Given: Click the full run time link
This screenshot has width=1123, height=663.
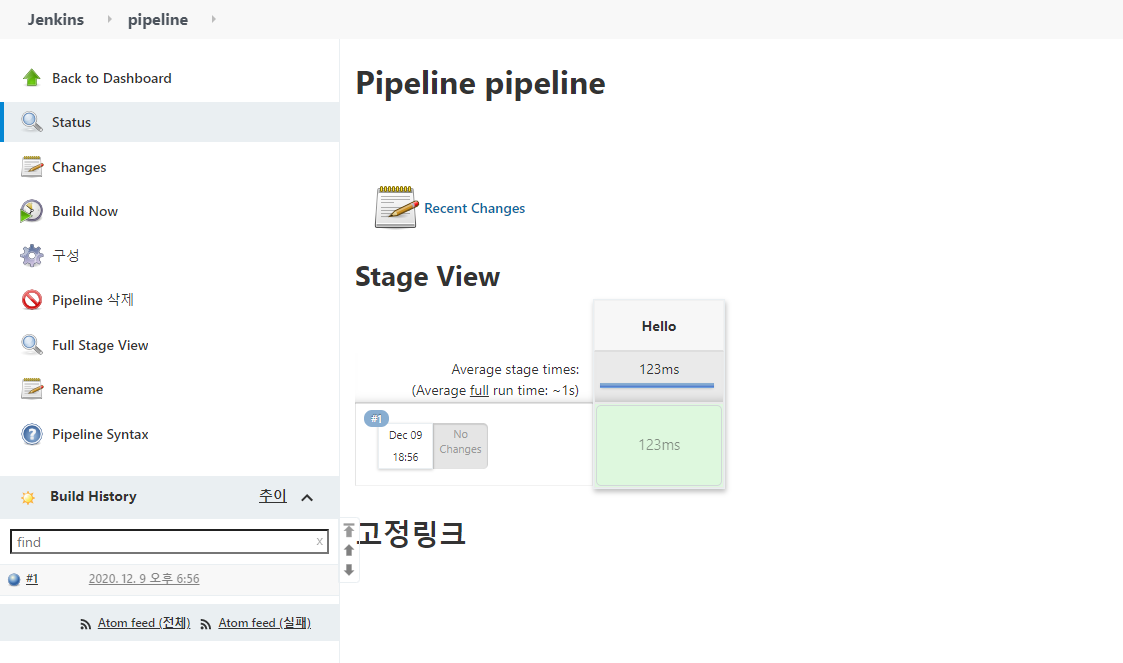Looking at the screenshot, I should point(479,390).
